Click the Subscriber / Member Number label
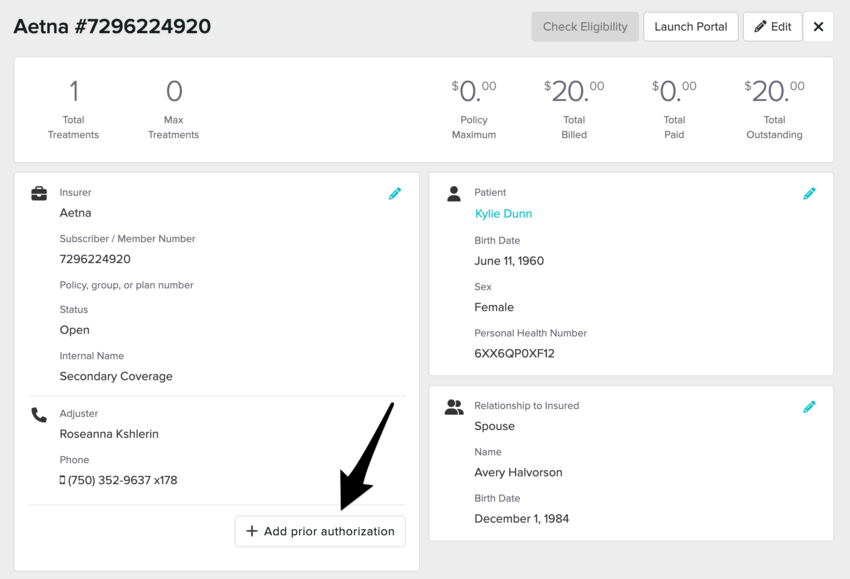 coord(127,239)
